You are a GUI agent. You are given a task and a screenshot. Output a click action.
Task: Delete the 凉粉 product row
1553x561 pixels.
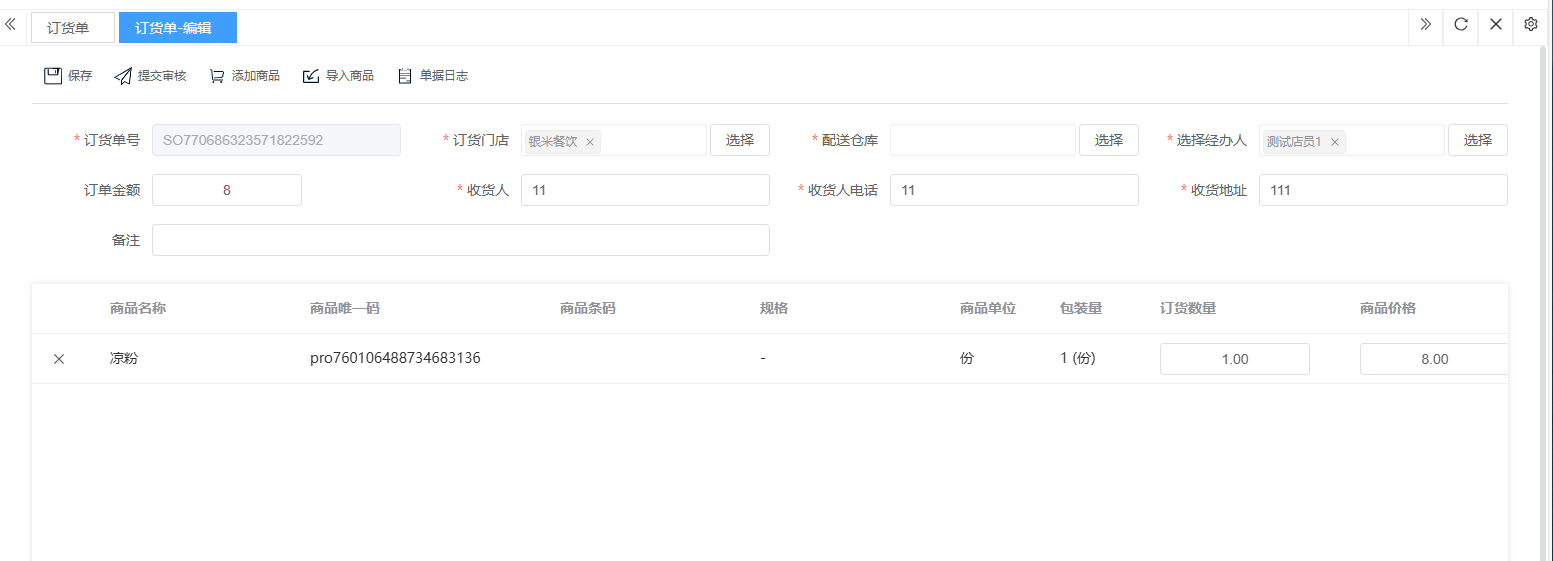(59, 359)
